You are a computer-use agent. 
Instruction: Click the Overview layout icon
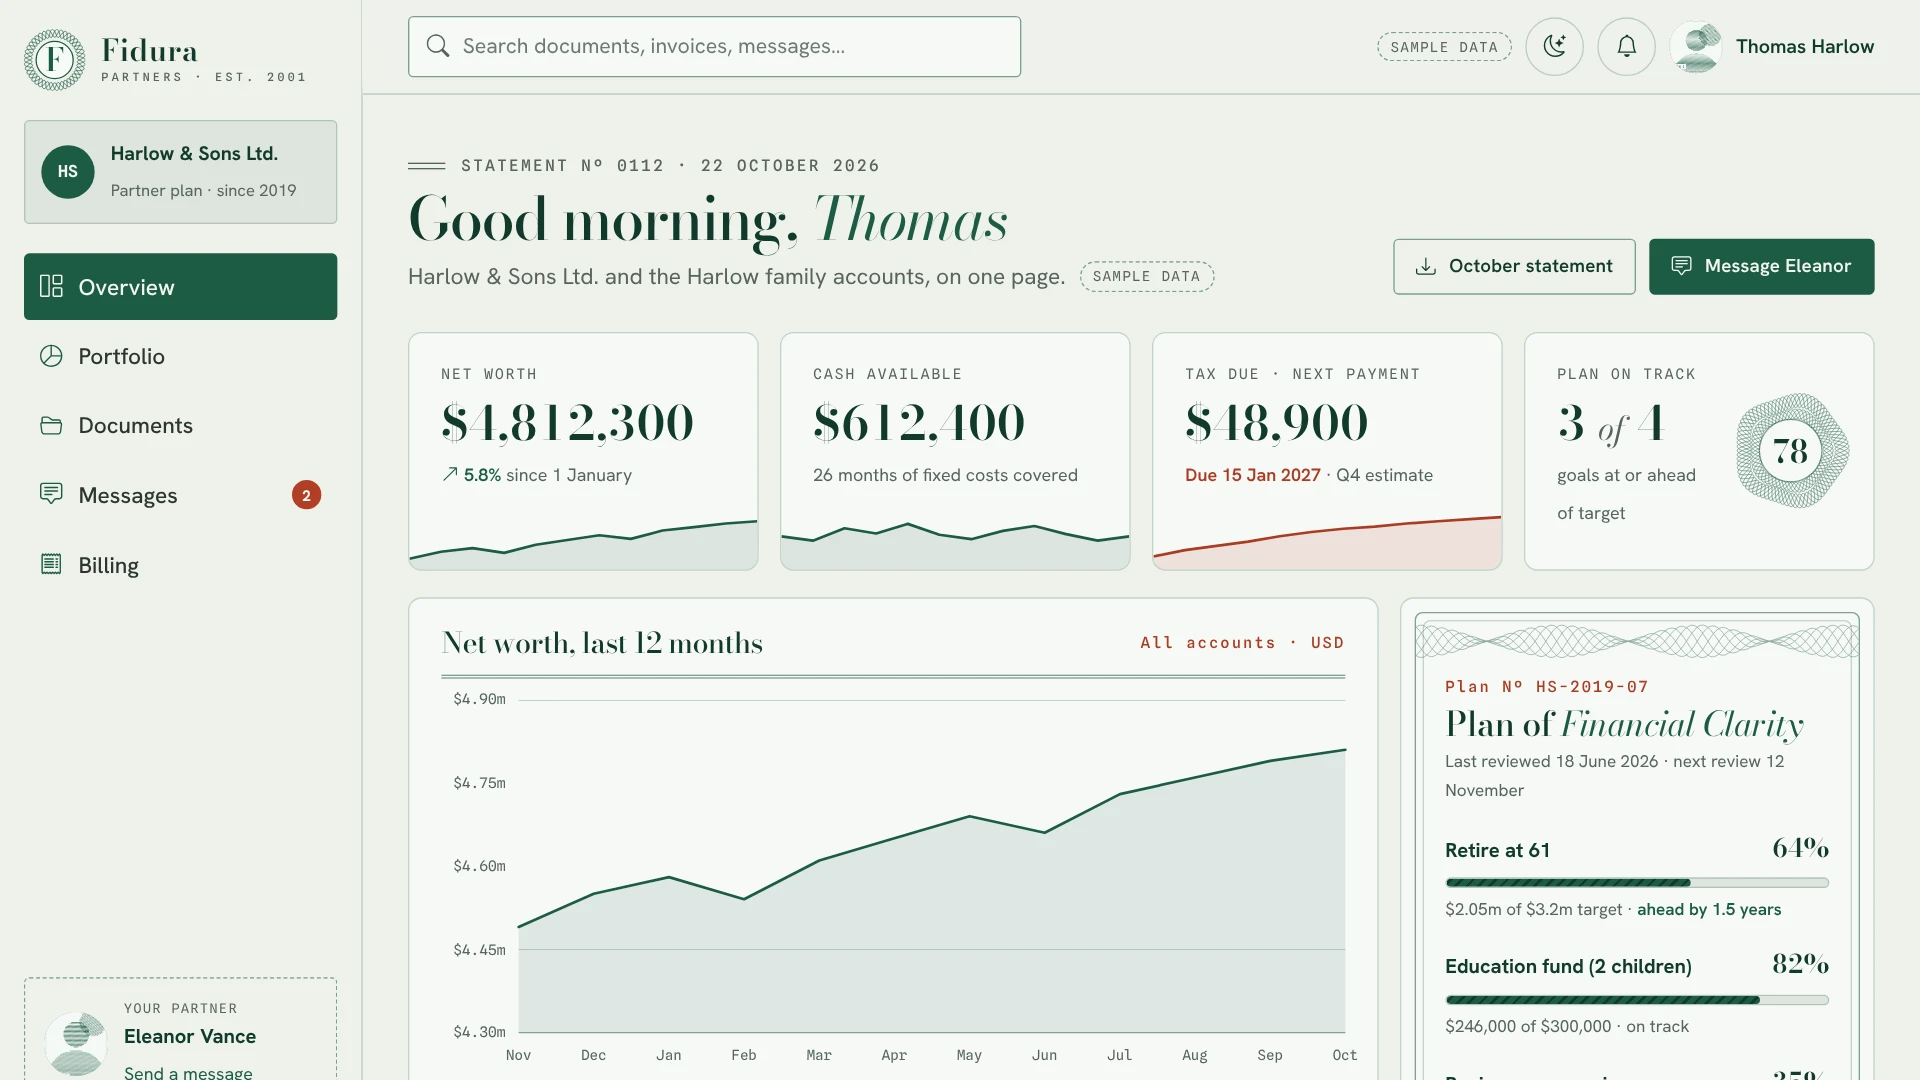click(51, 287)
